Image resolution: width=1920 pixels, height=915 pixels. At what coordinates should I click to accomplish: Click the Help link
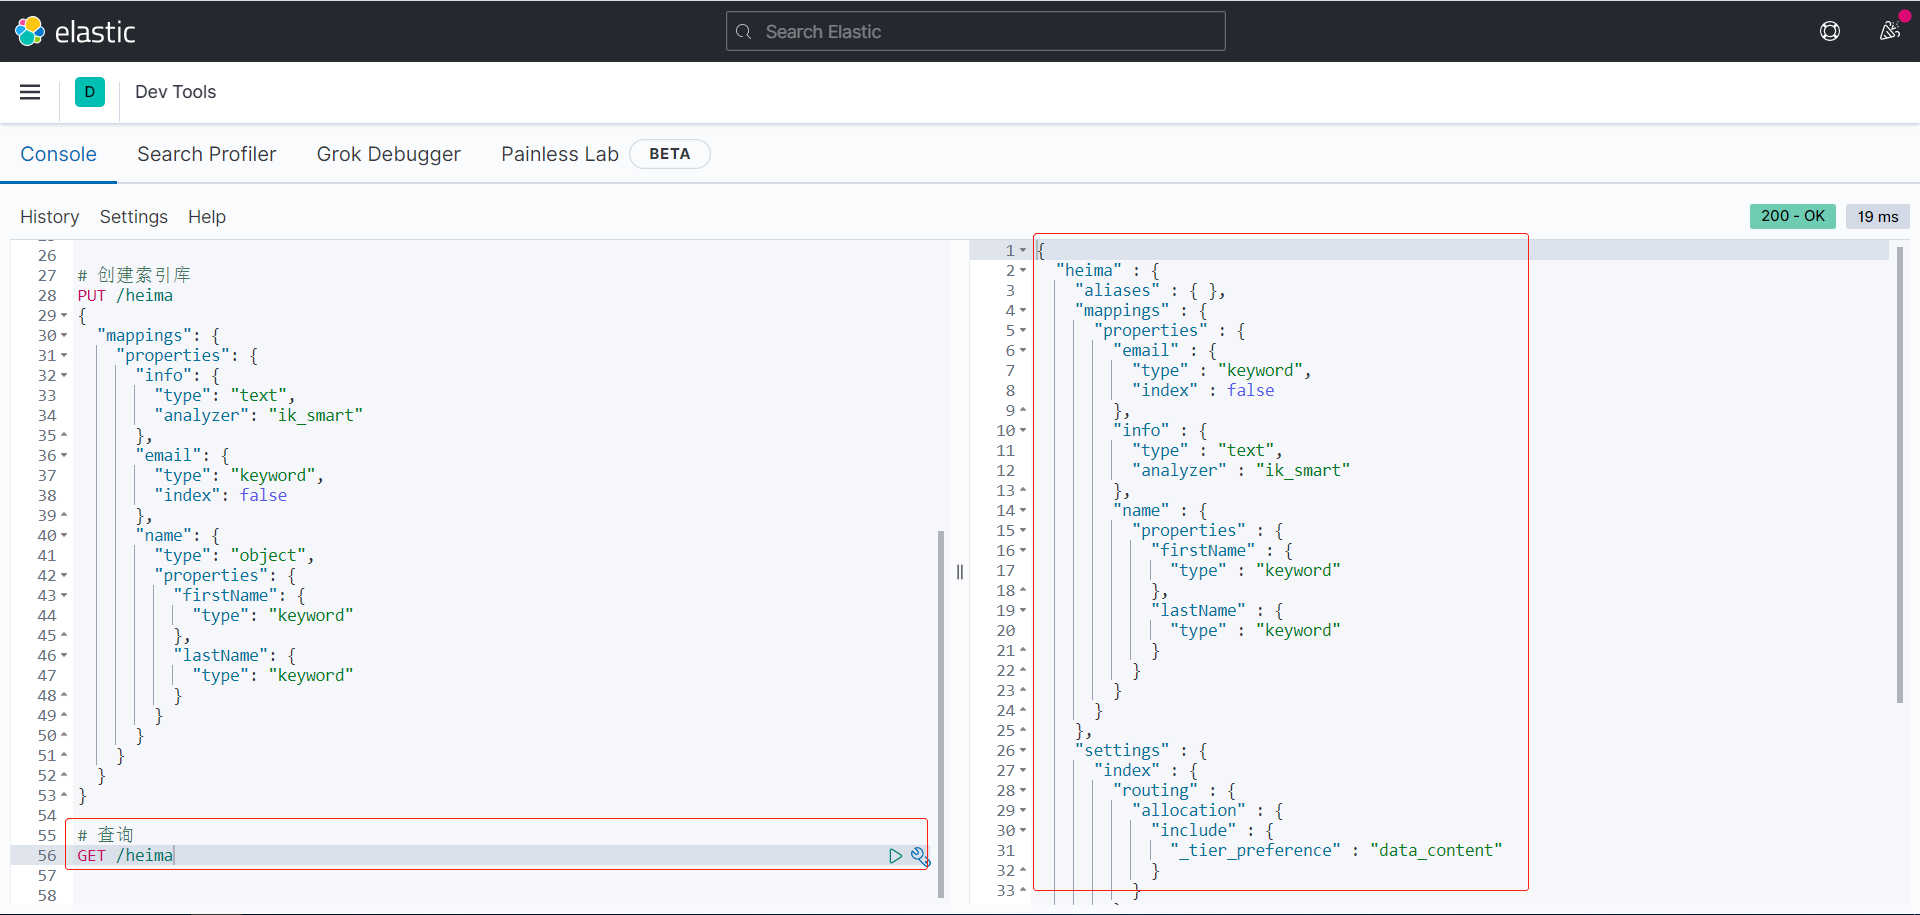(206, 217)
